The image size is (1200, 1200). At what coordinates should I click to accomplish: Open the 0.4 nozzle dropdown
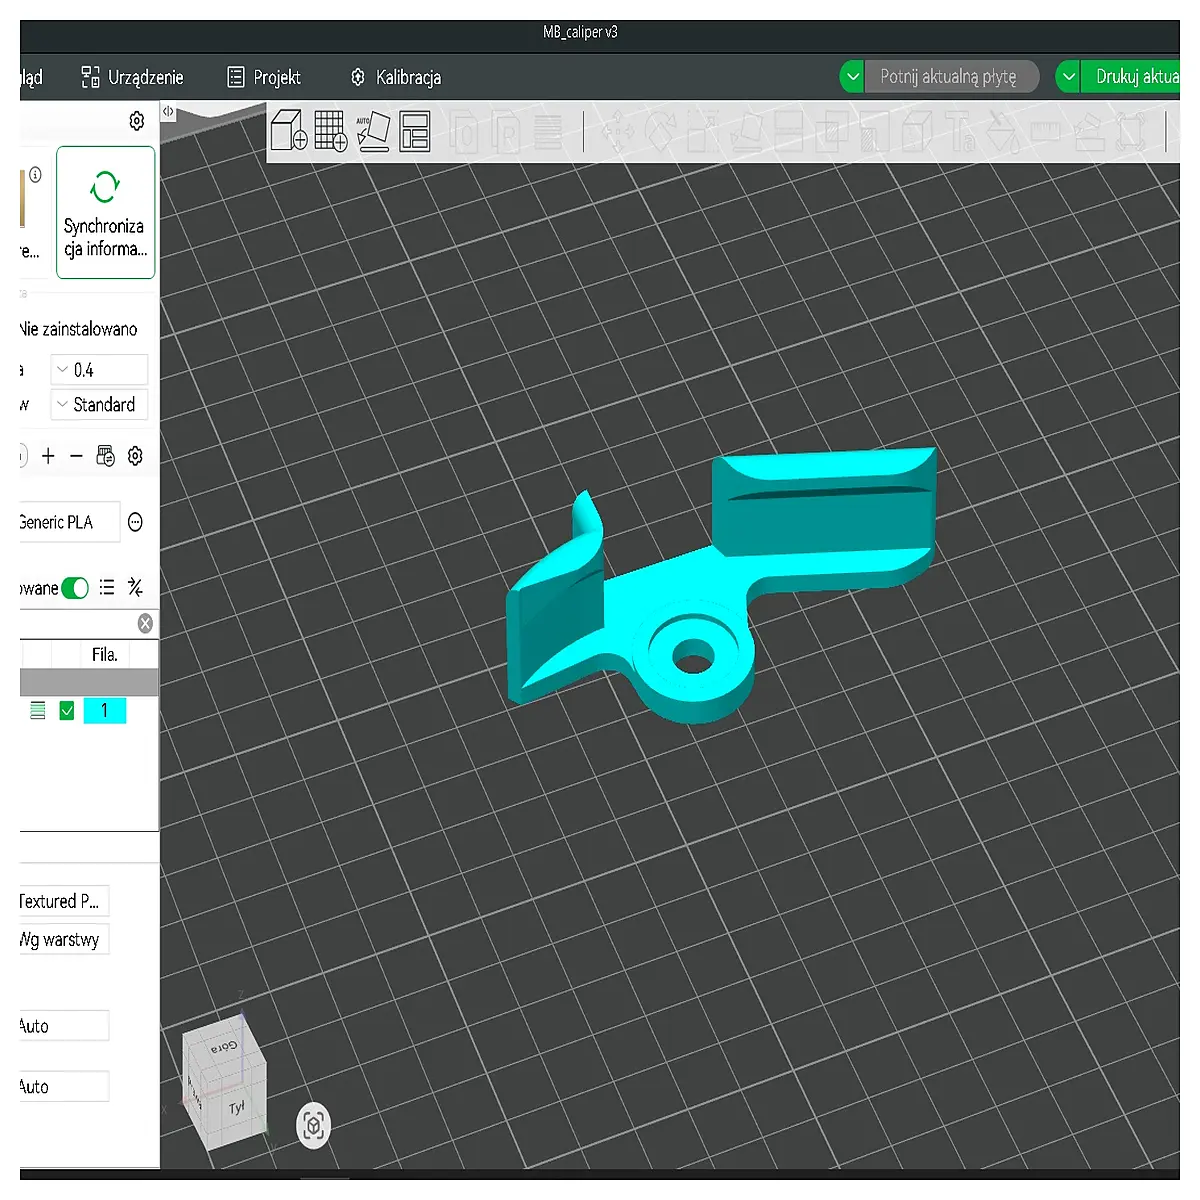point(99,370)
